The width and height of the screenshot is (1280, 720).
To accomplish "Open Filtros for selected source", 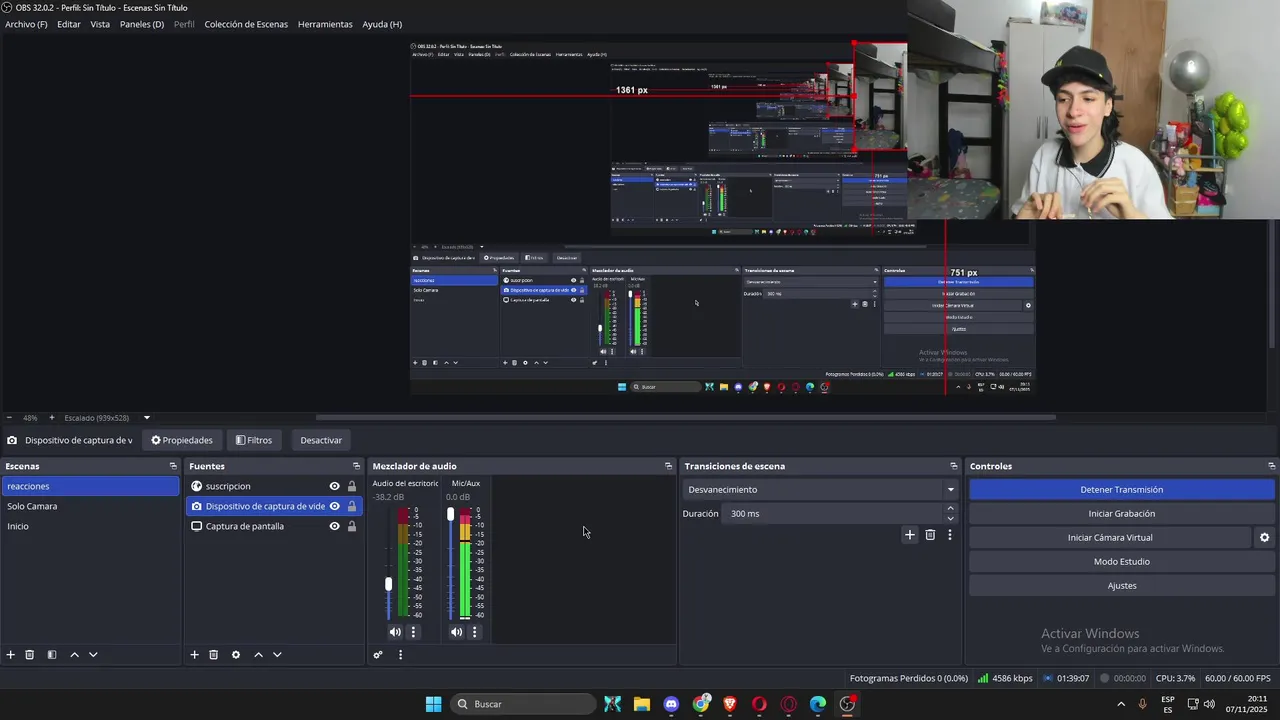I will click(x=254, y=440).
